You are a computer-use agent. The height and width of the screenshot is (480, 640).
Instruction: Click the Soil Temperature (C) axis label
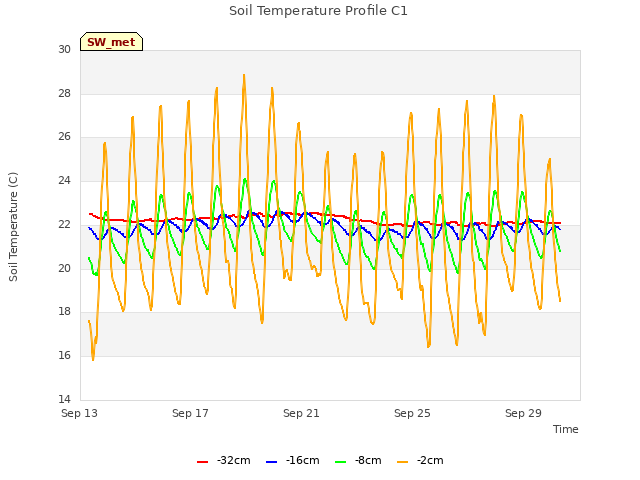(13, 227)
